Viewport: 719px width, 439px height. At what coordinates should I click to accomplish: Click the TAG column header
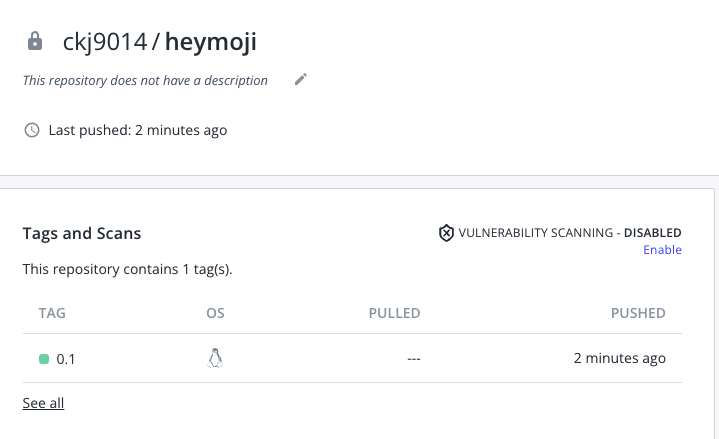[x=52, y=313]
